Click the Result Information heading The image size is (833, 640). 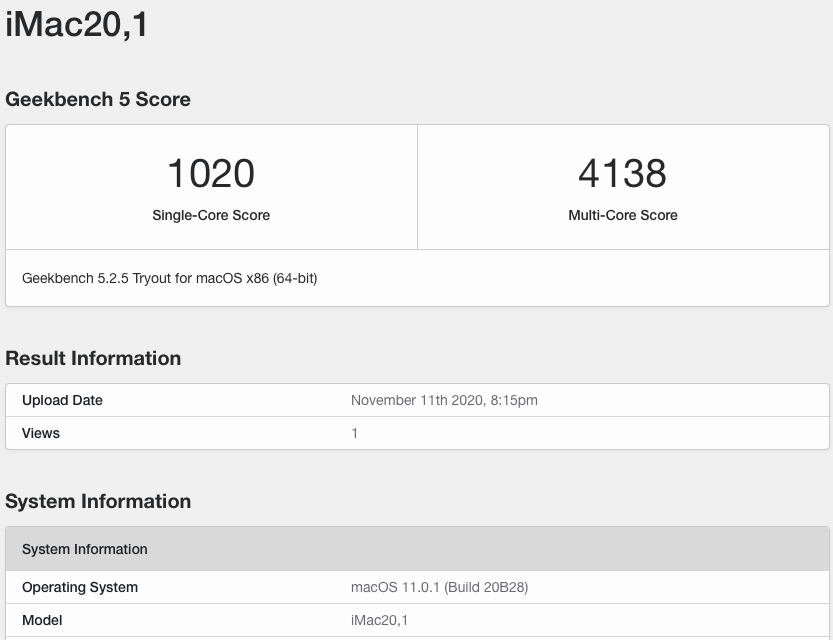point(93,358)
